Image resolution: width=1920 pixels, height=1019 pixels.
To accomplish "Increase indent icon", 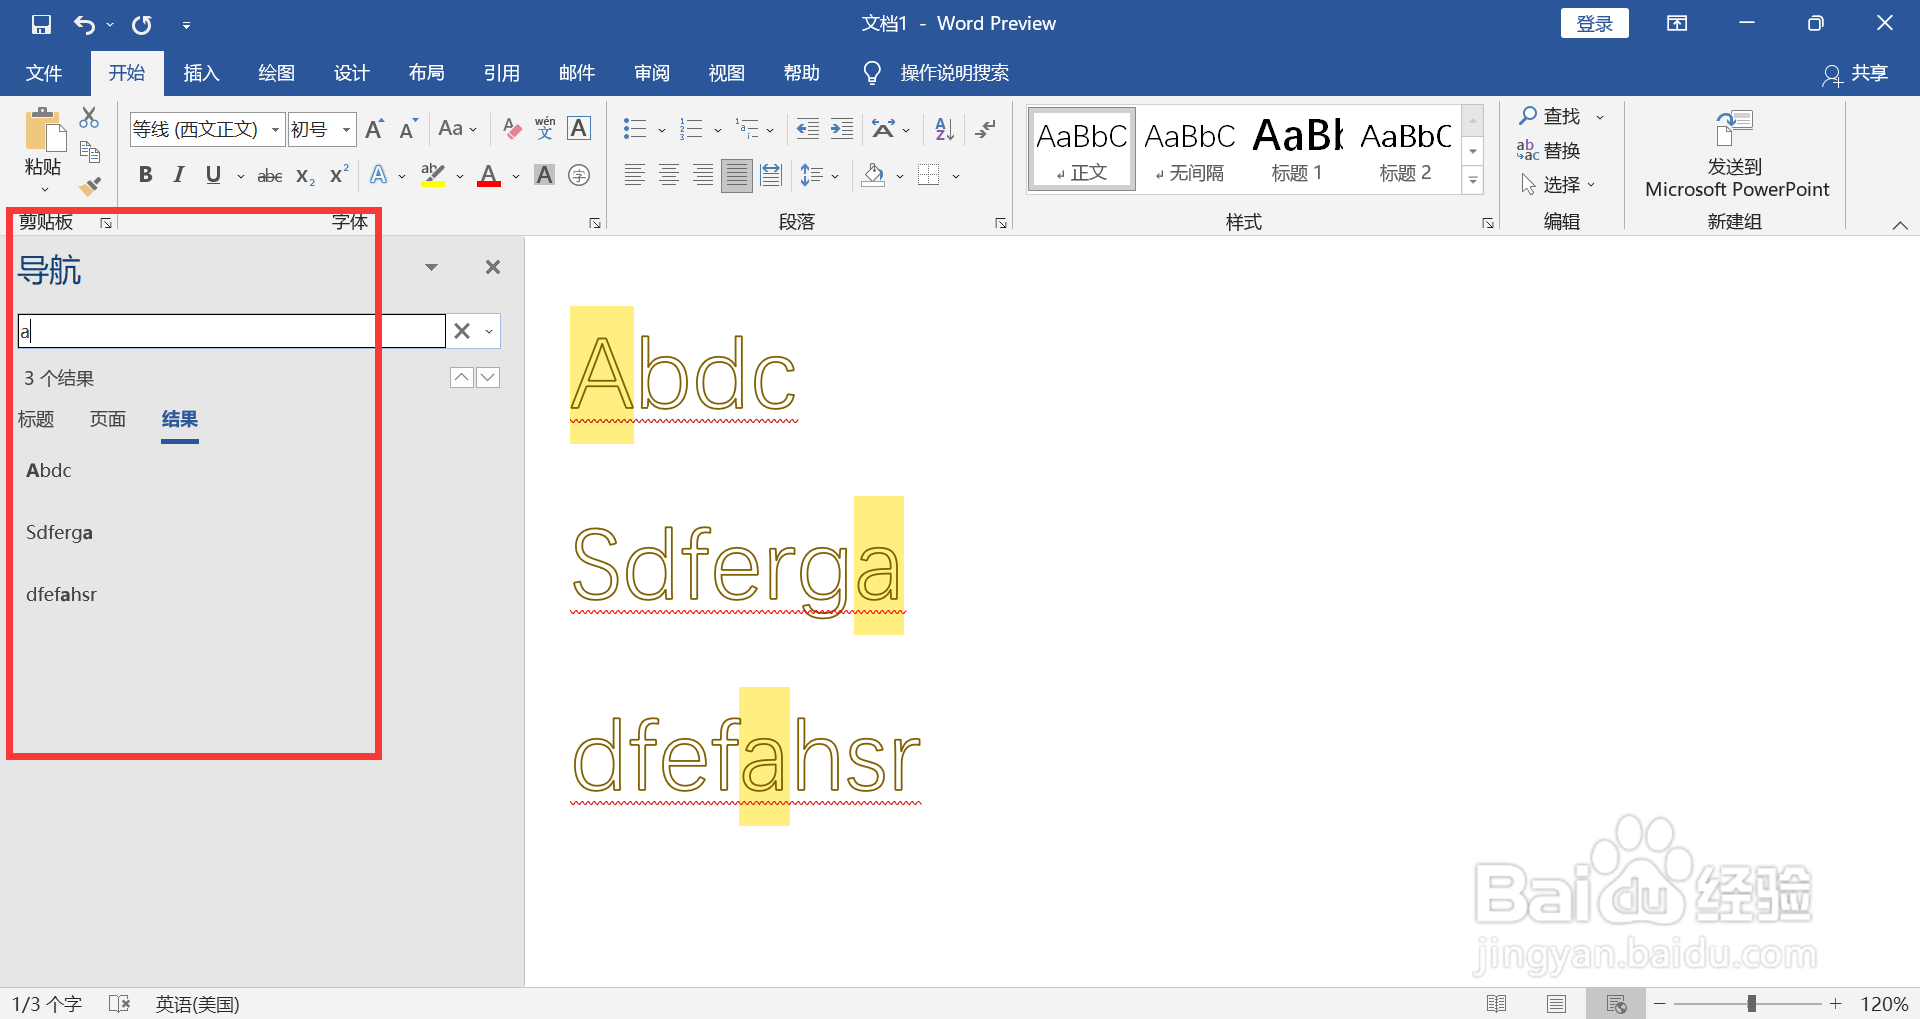I will point(842,129).
